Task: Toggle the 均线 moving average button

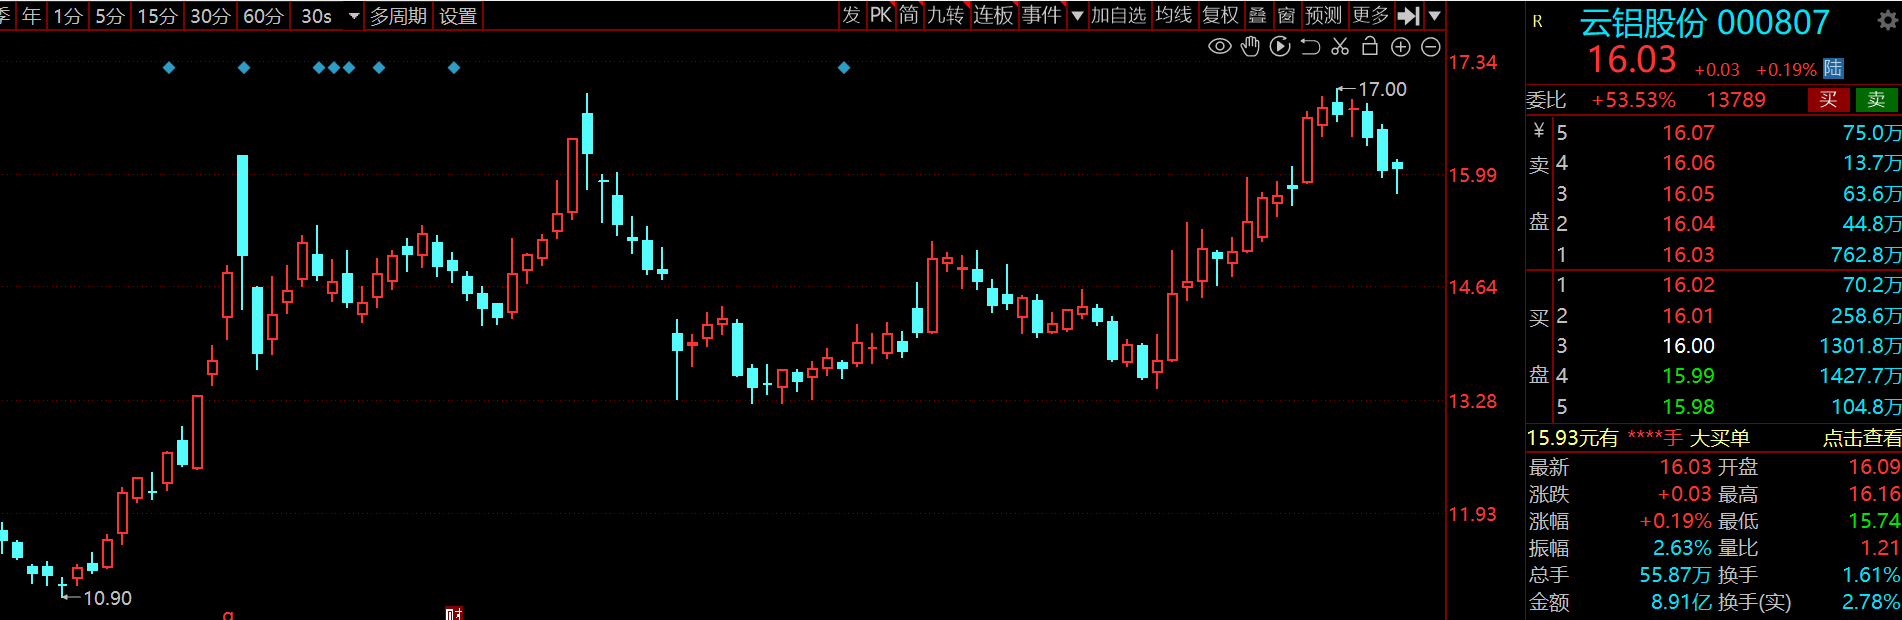Action: pyautogui.click(x=1174, y=15)
